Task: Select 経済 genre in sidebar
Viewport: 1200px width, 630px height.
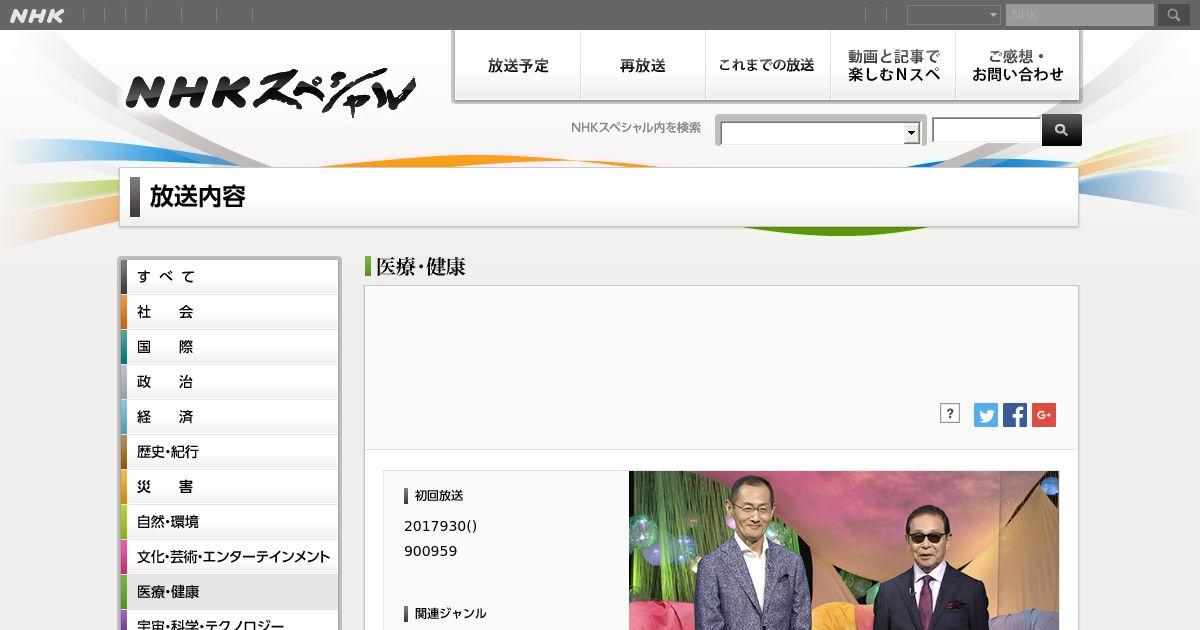Action: (230, 417)
